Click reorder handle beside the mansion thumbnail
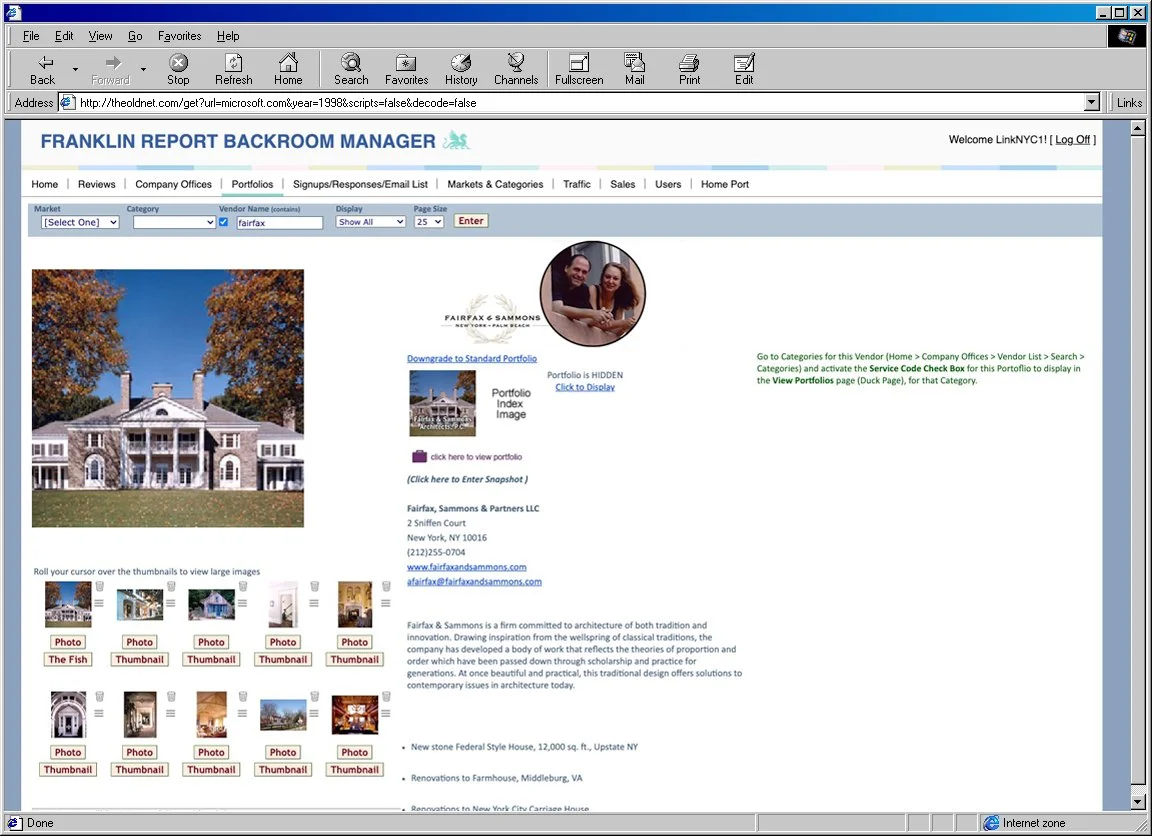This screenshot has width=1152, height=836. pos(99,603)
